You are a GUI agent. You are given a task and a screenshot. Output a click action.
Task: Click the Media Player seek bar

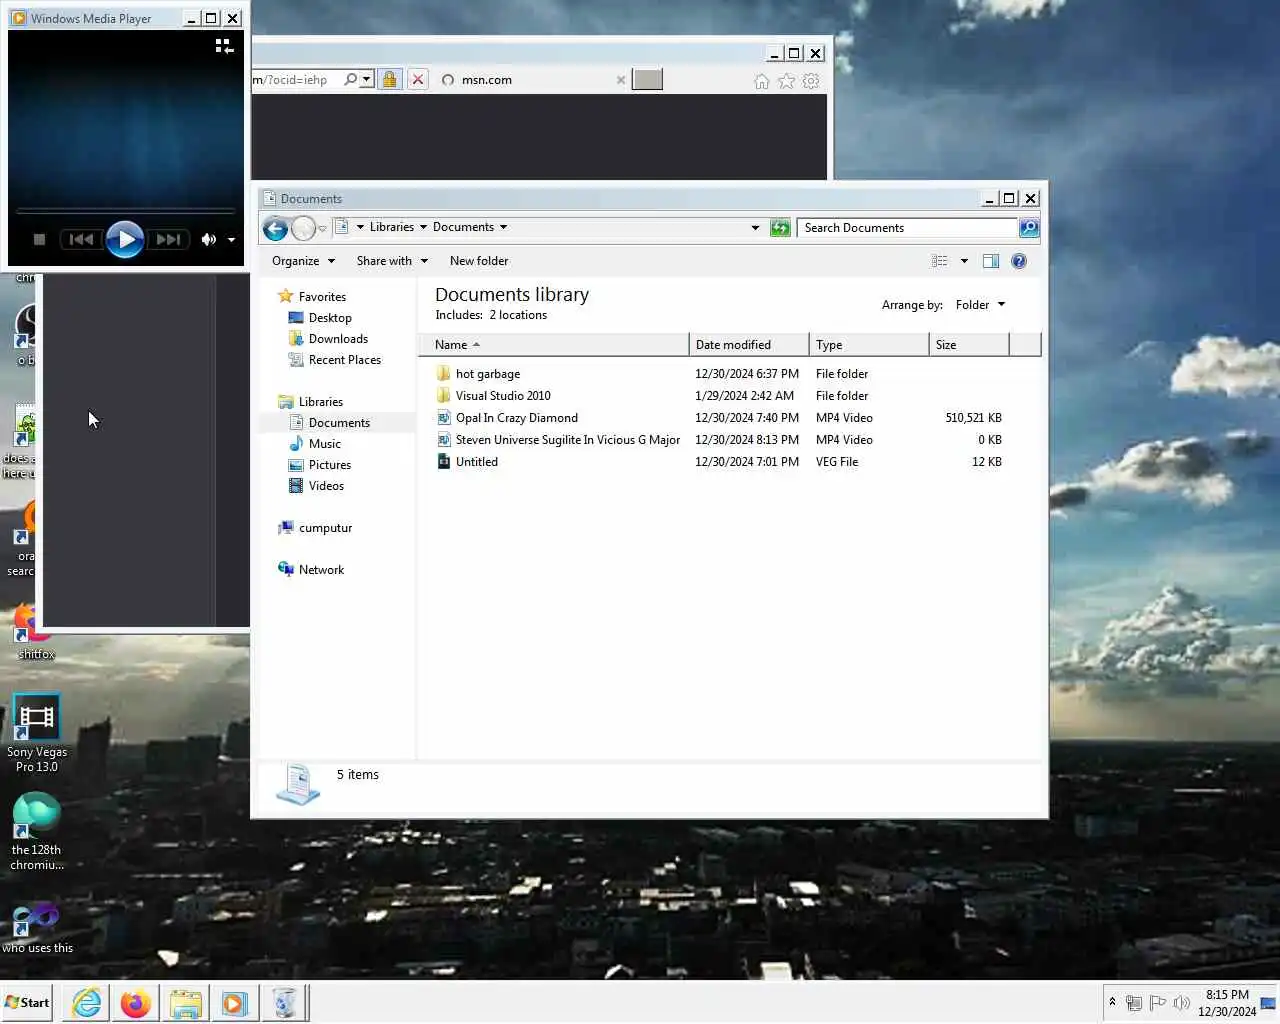pos(125,211)
